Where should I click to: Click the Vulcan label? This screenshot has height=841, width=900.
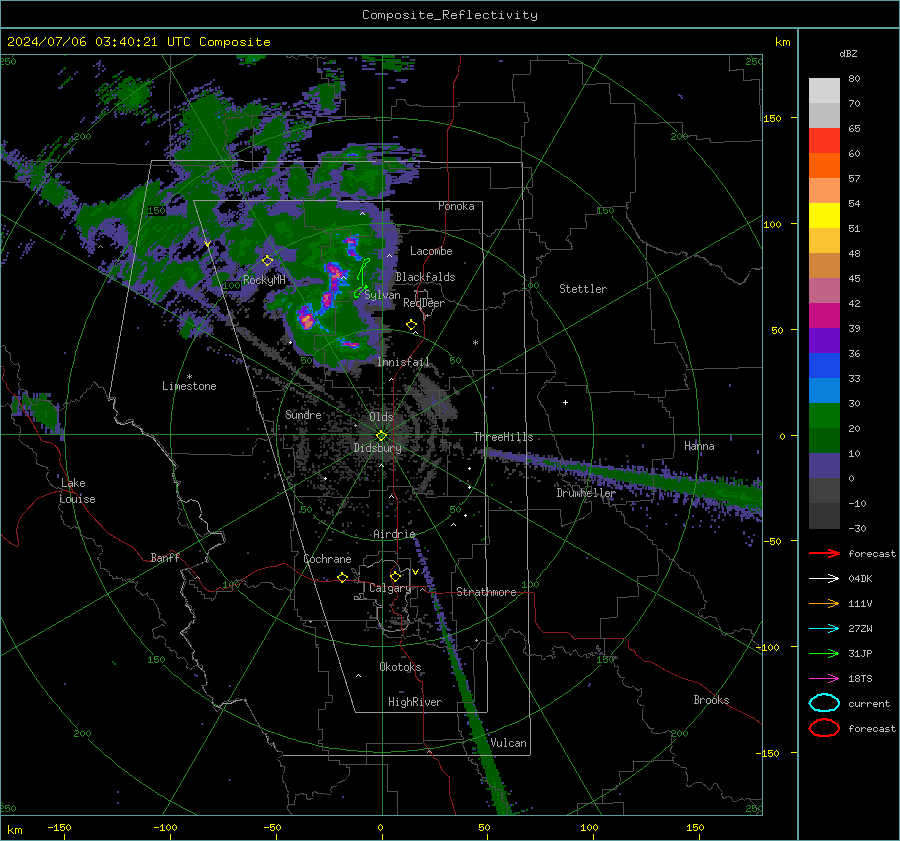(x=508, y=743)
